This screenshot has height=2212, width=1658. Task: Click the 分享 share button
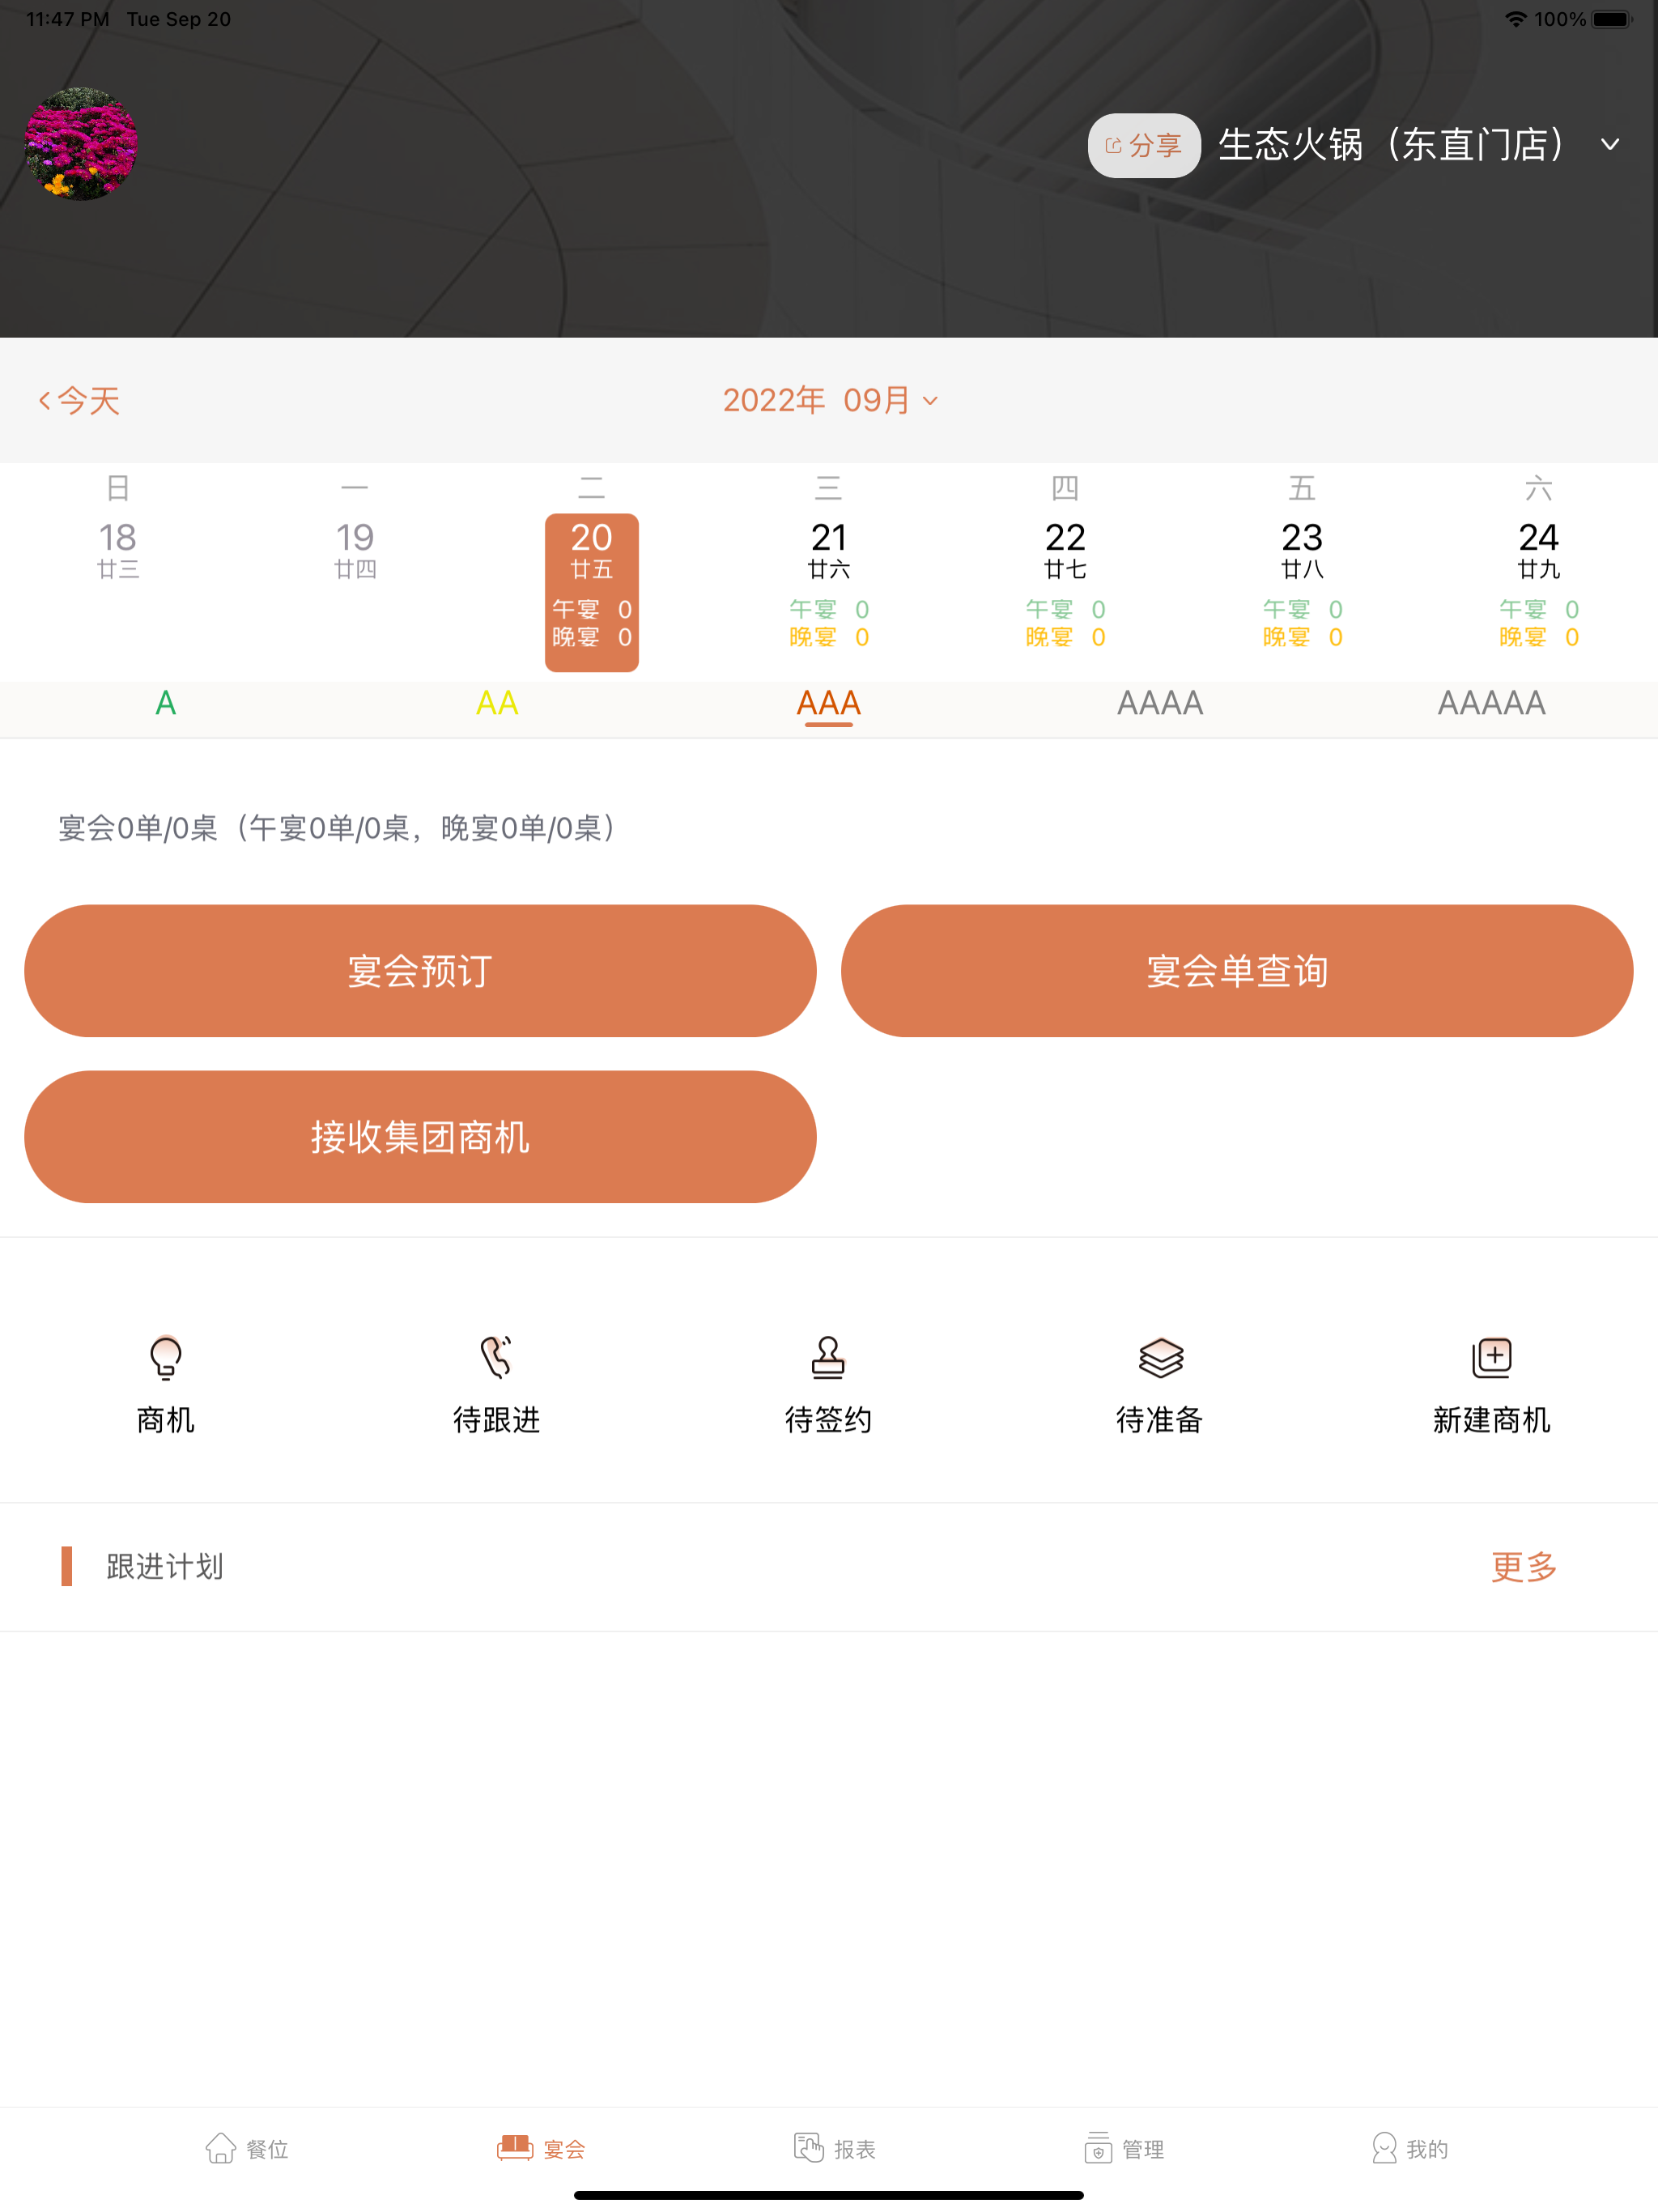click(1144, 146)
